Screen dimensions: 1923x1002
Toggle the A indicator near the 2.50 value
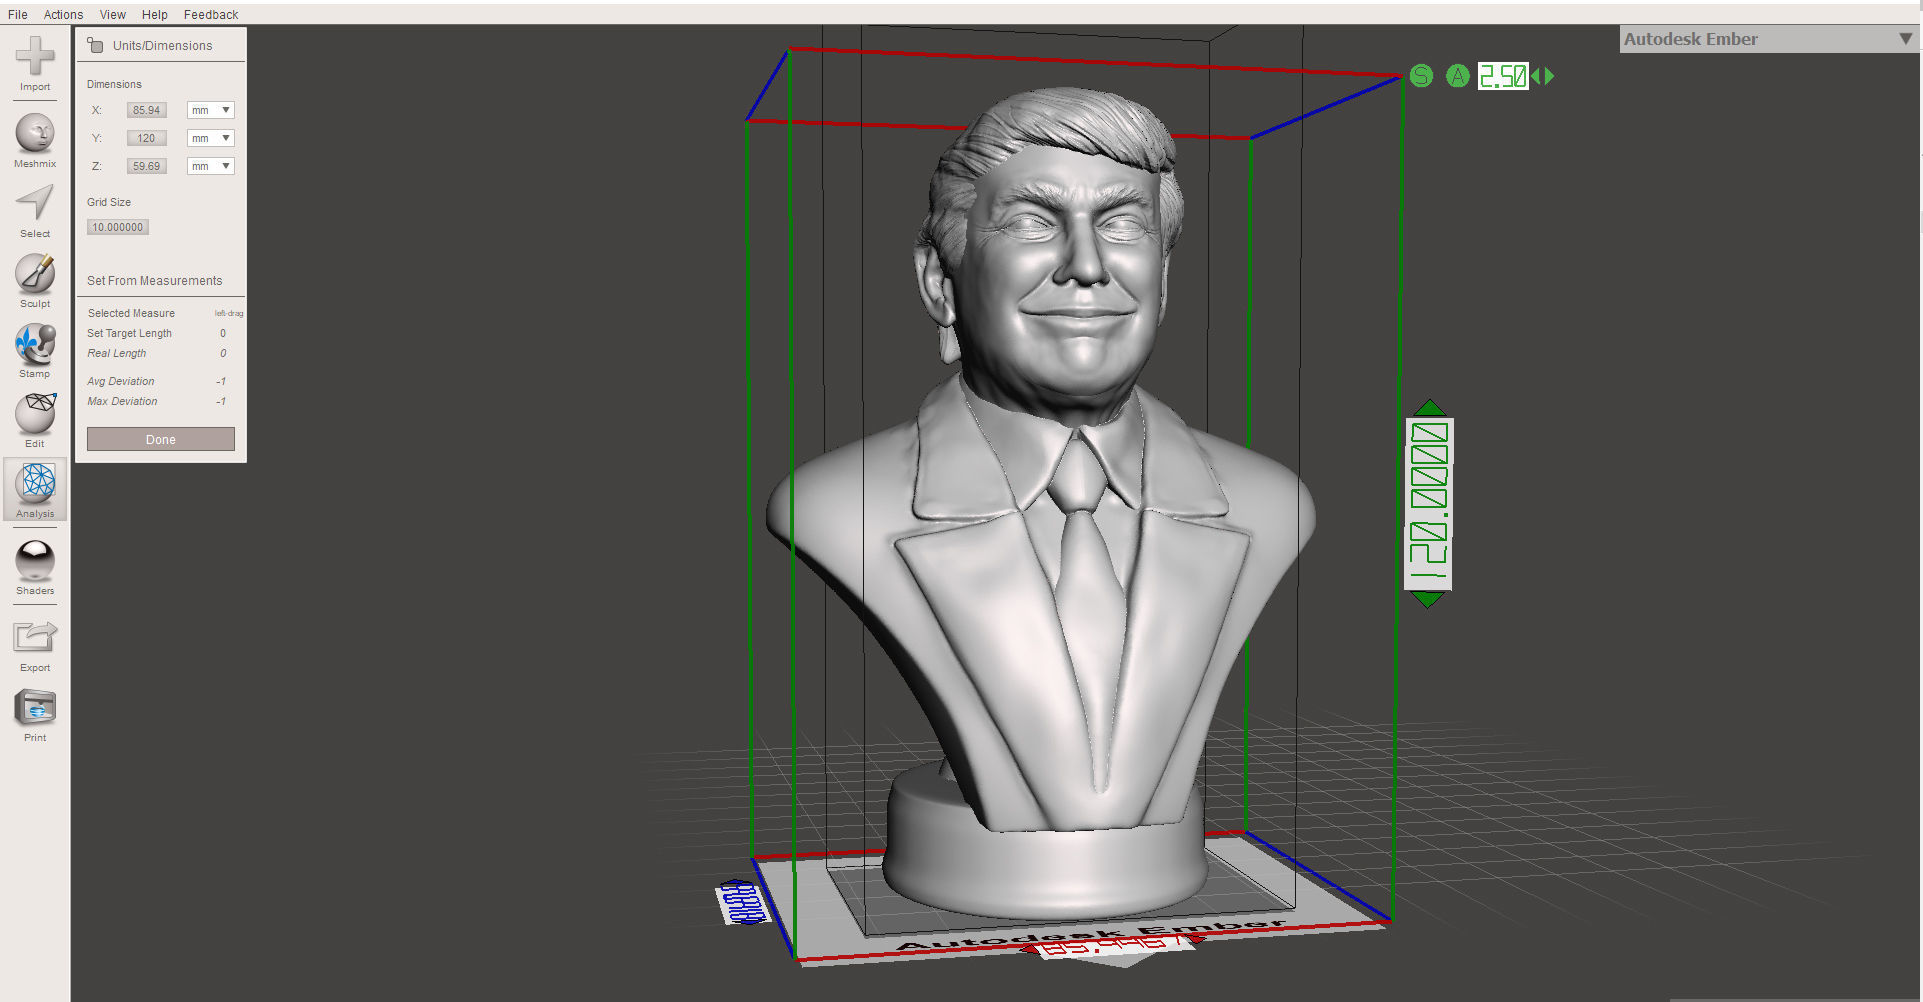coord(1456,75)
